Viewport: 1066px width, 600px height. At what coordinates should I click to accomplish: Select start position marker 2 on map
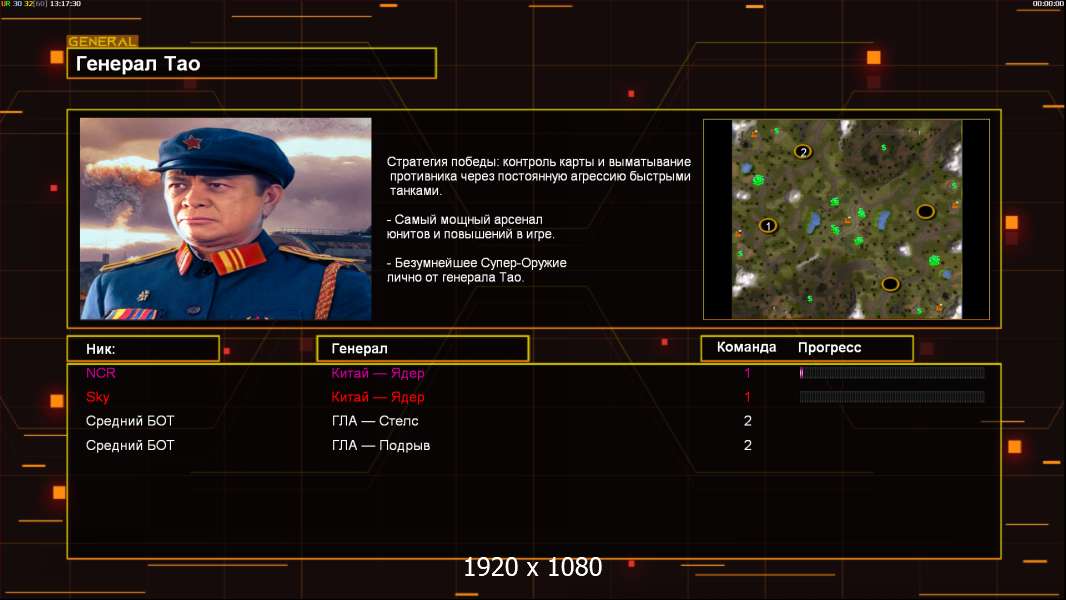pyautogui.click(x=803, y=152)
